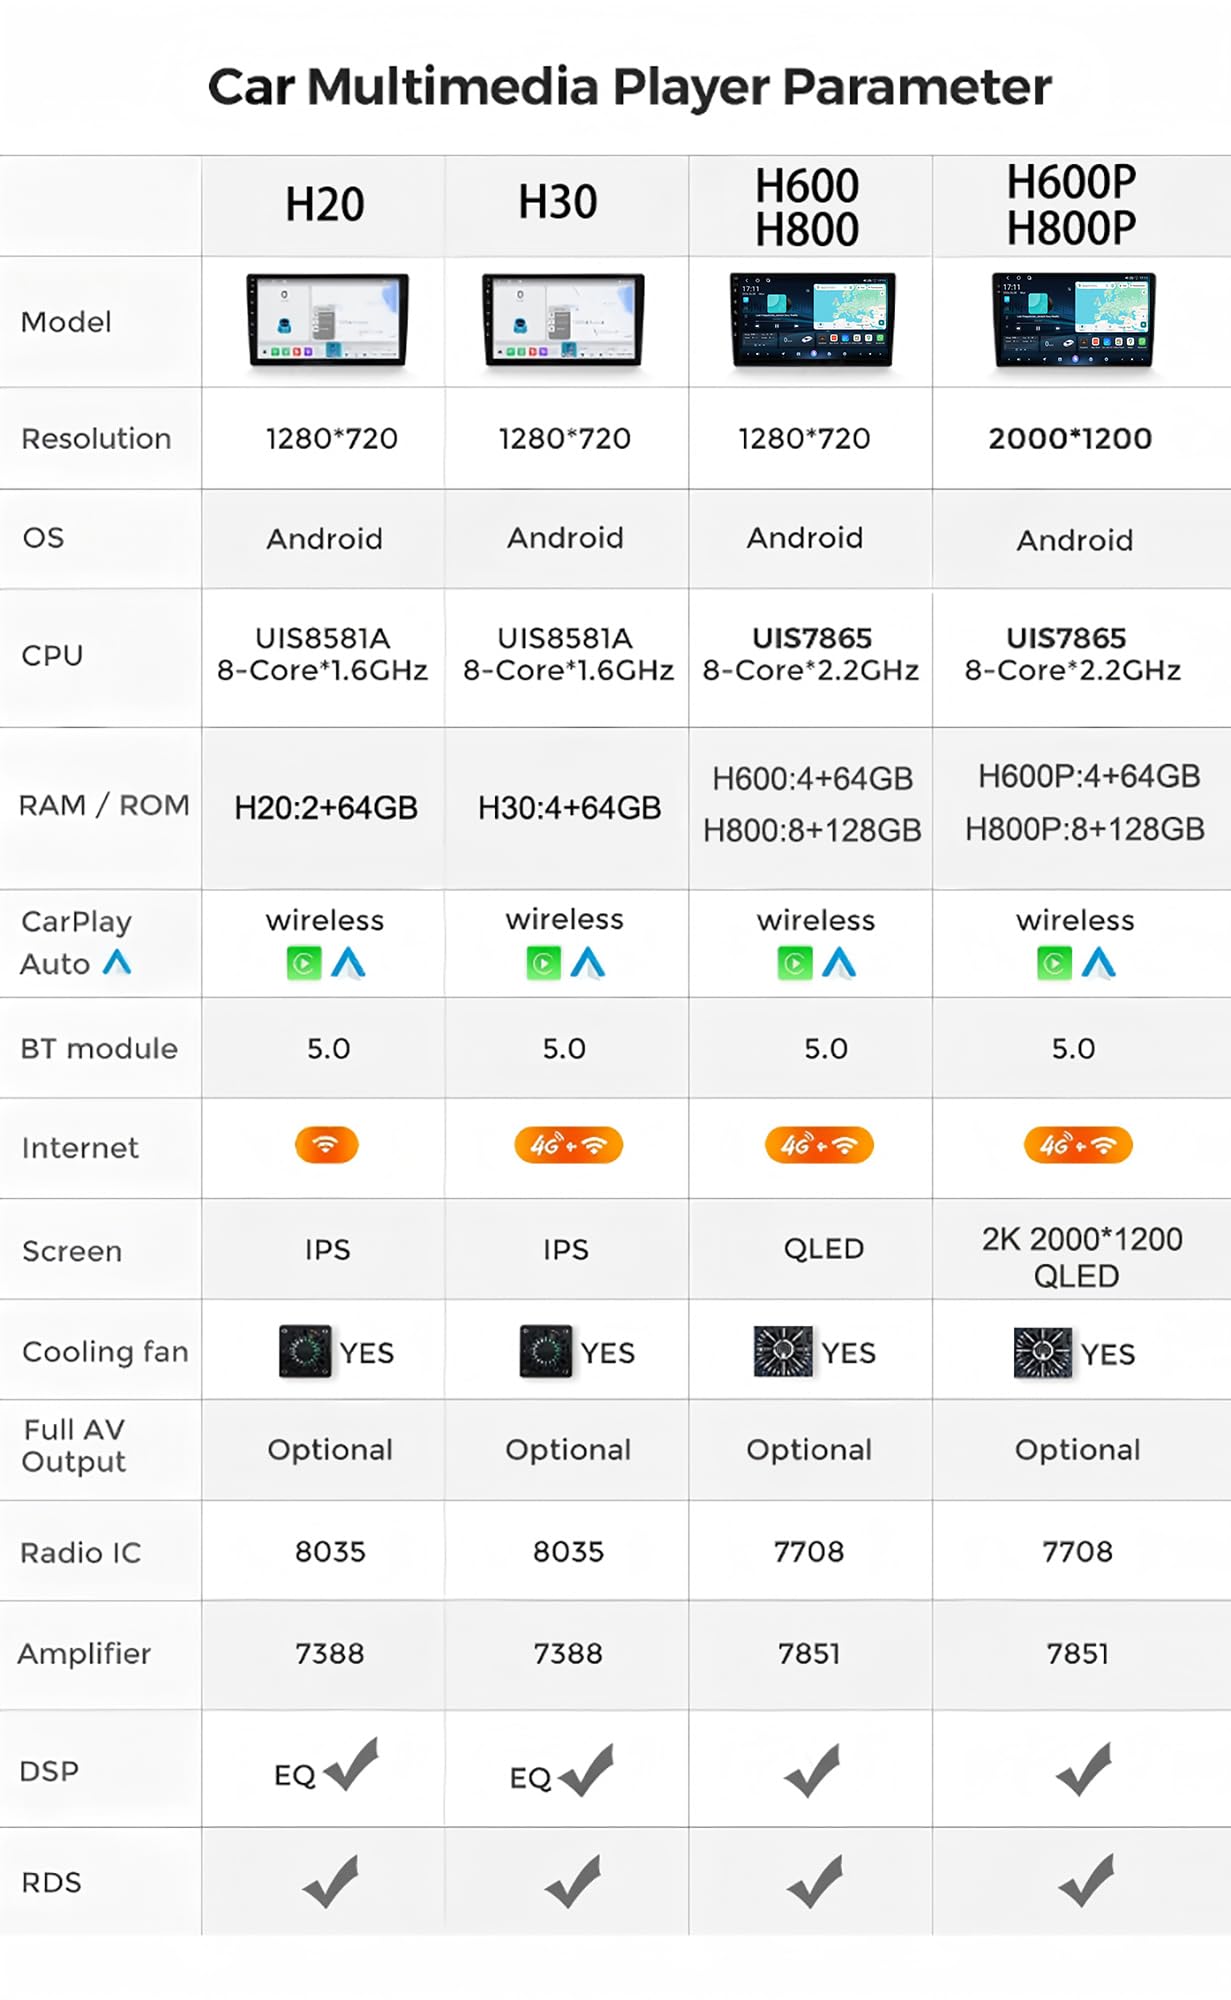Click the WiFi-only orange badge for H20
This screenshot has height=2000, width=1231.
point(326,1145)
